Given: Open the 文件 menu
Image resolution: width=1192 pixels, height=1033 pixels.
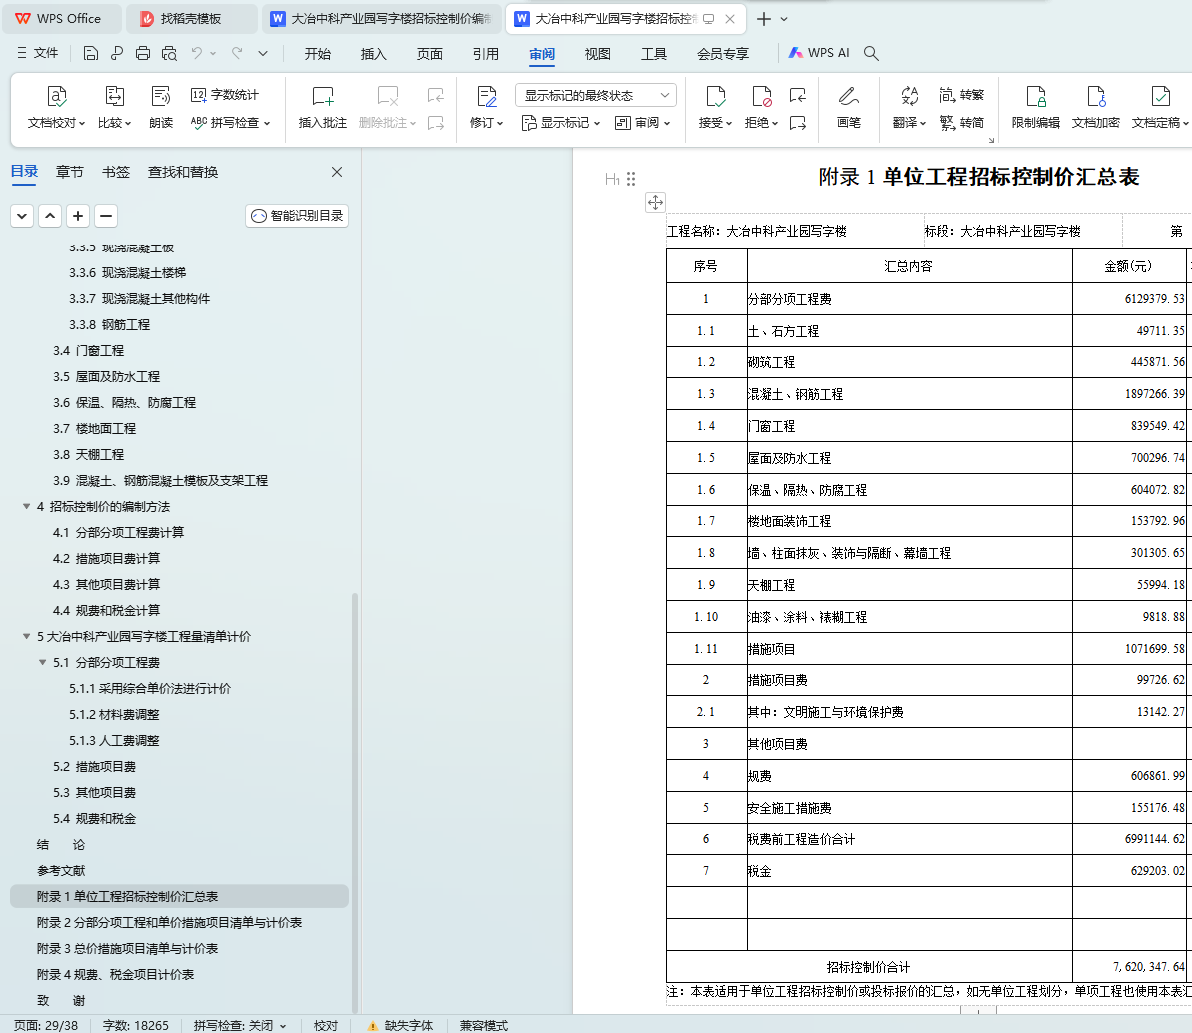Looking at the screenshot, I should 38,52.
